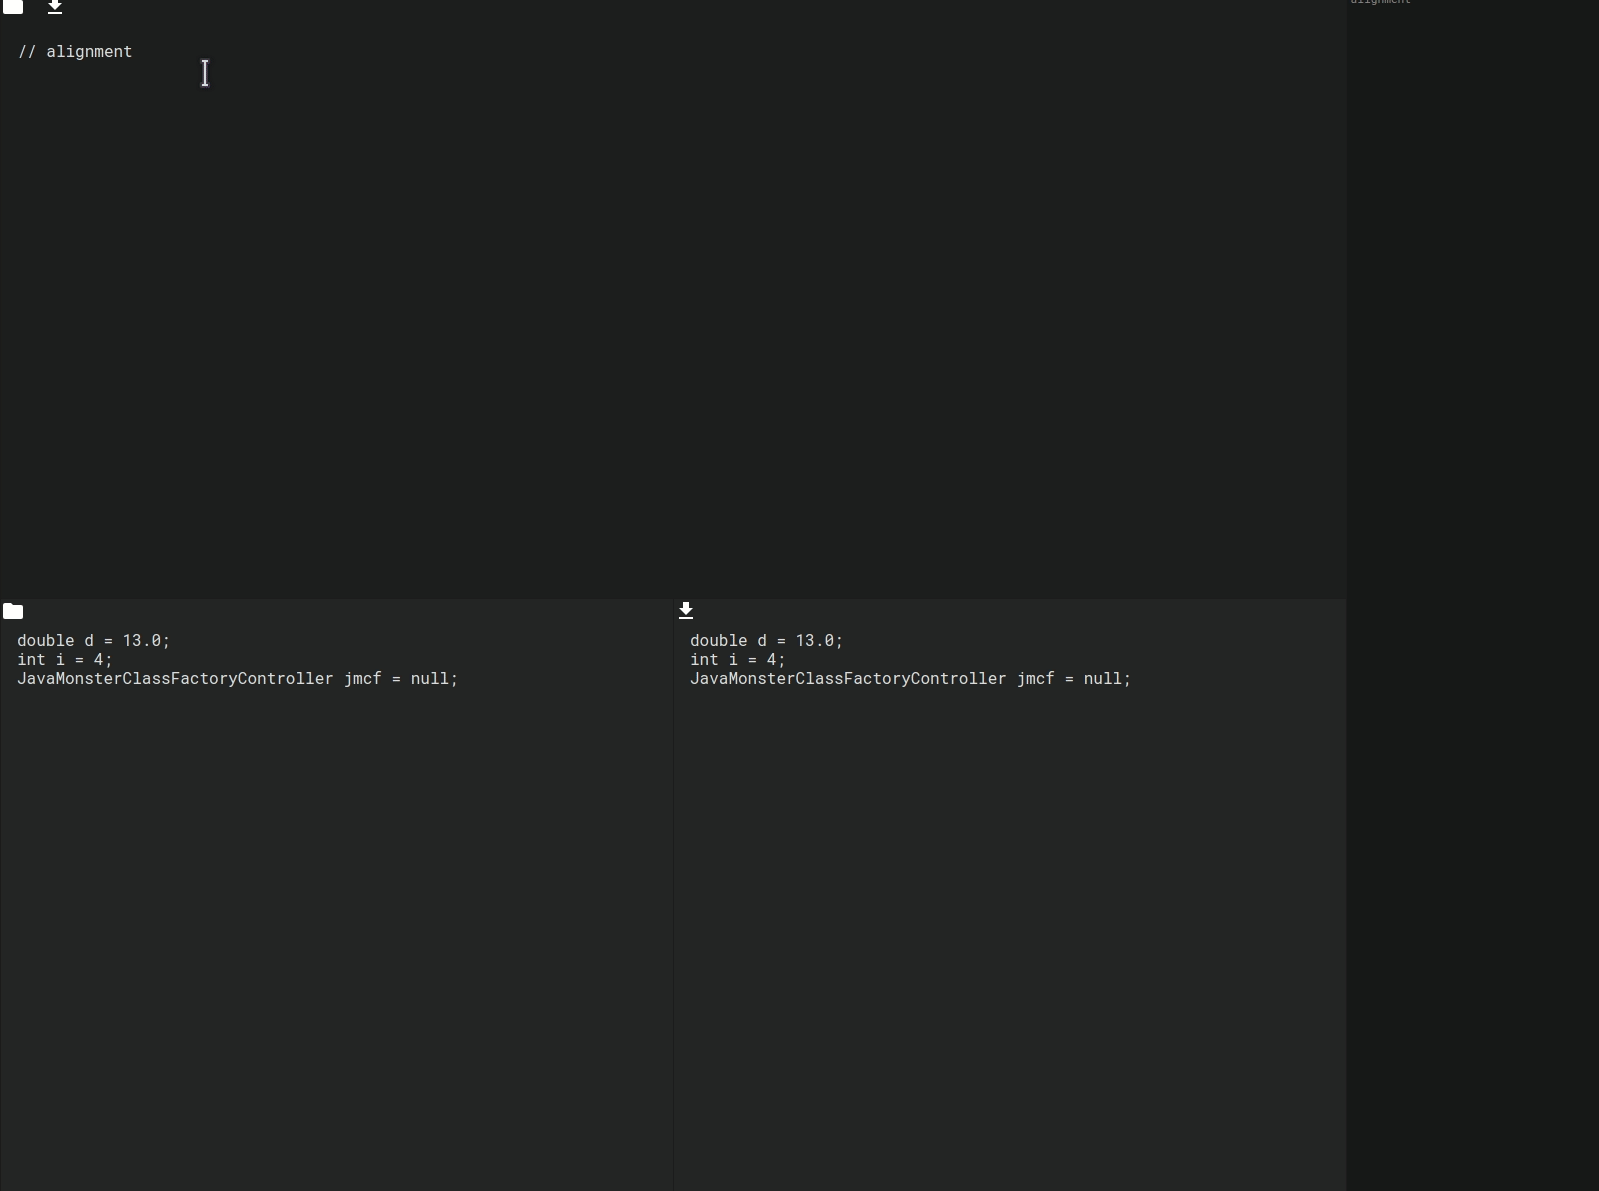
Task: Click 'double d = 13.0;' in right pane
Action: point(766,641)
